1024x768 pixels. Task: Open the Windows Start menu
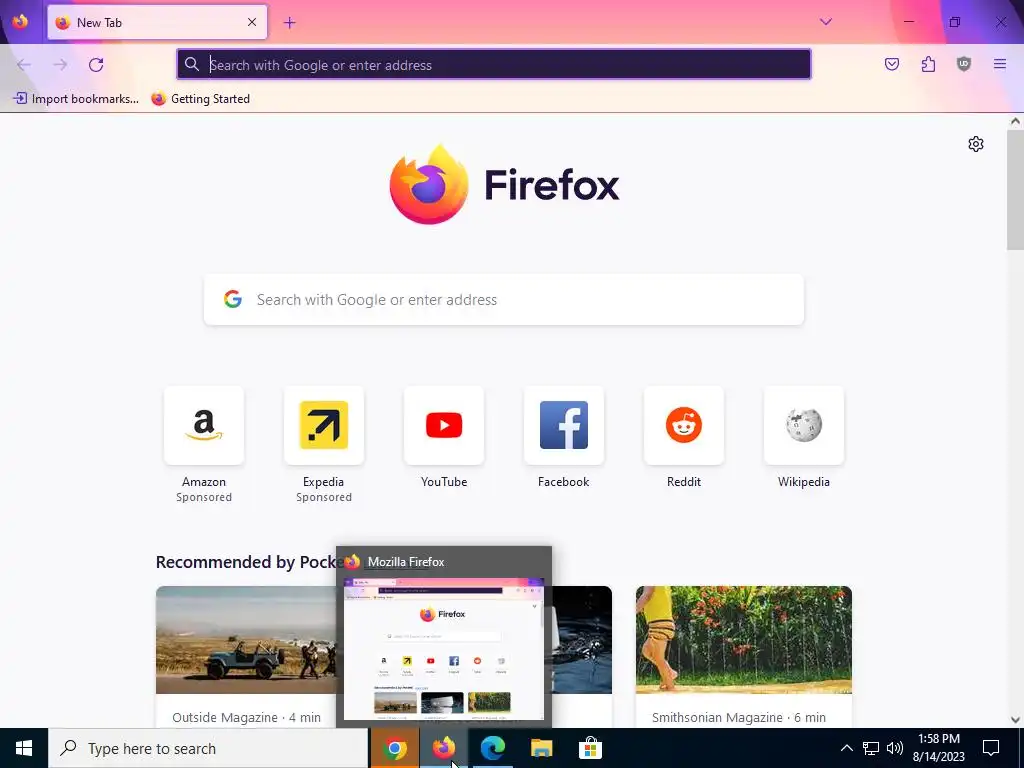[24, 748]
